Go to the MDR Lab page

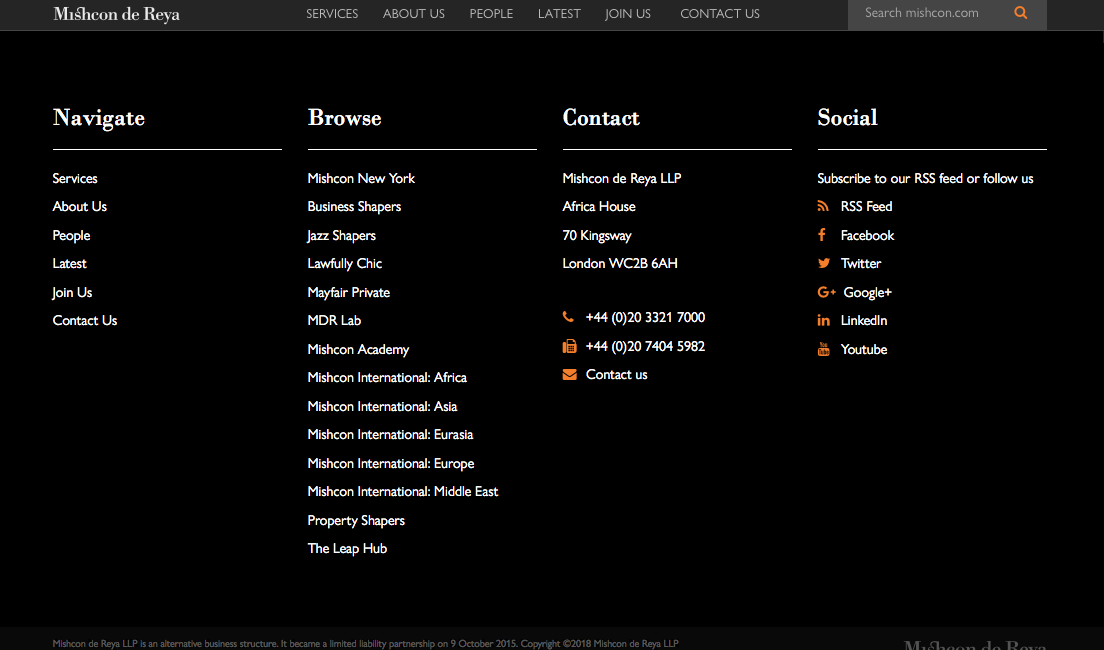(334, 321)
